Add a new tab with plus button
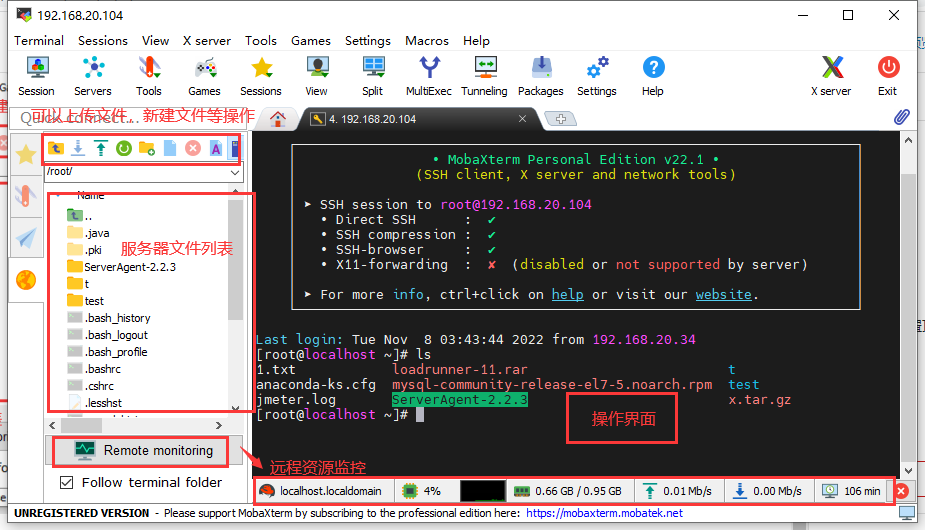 coord(560,119)
